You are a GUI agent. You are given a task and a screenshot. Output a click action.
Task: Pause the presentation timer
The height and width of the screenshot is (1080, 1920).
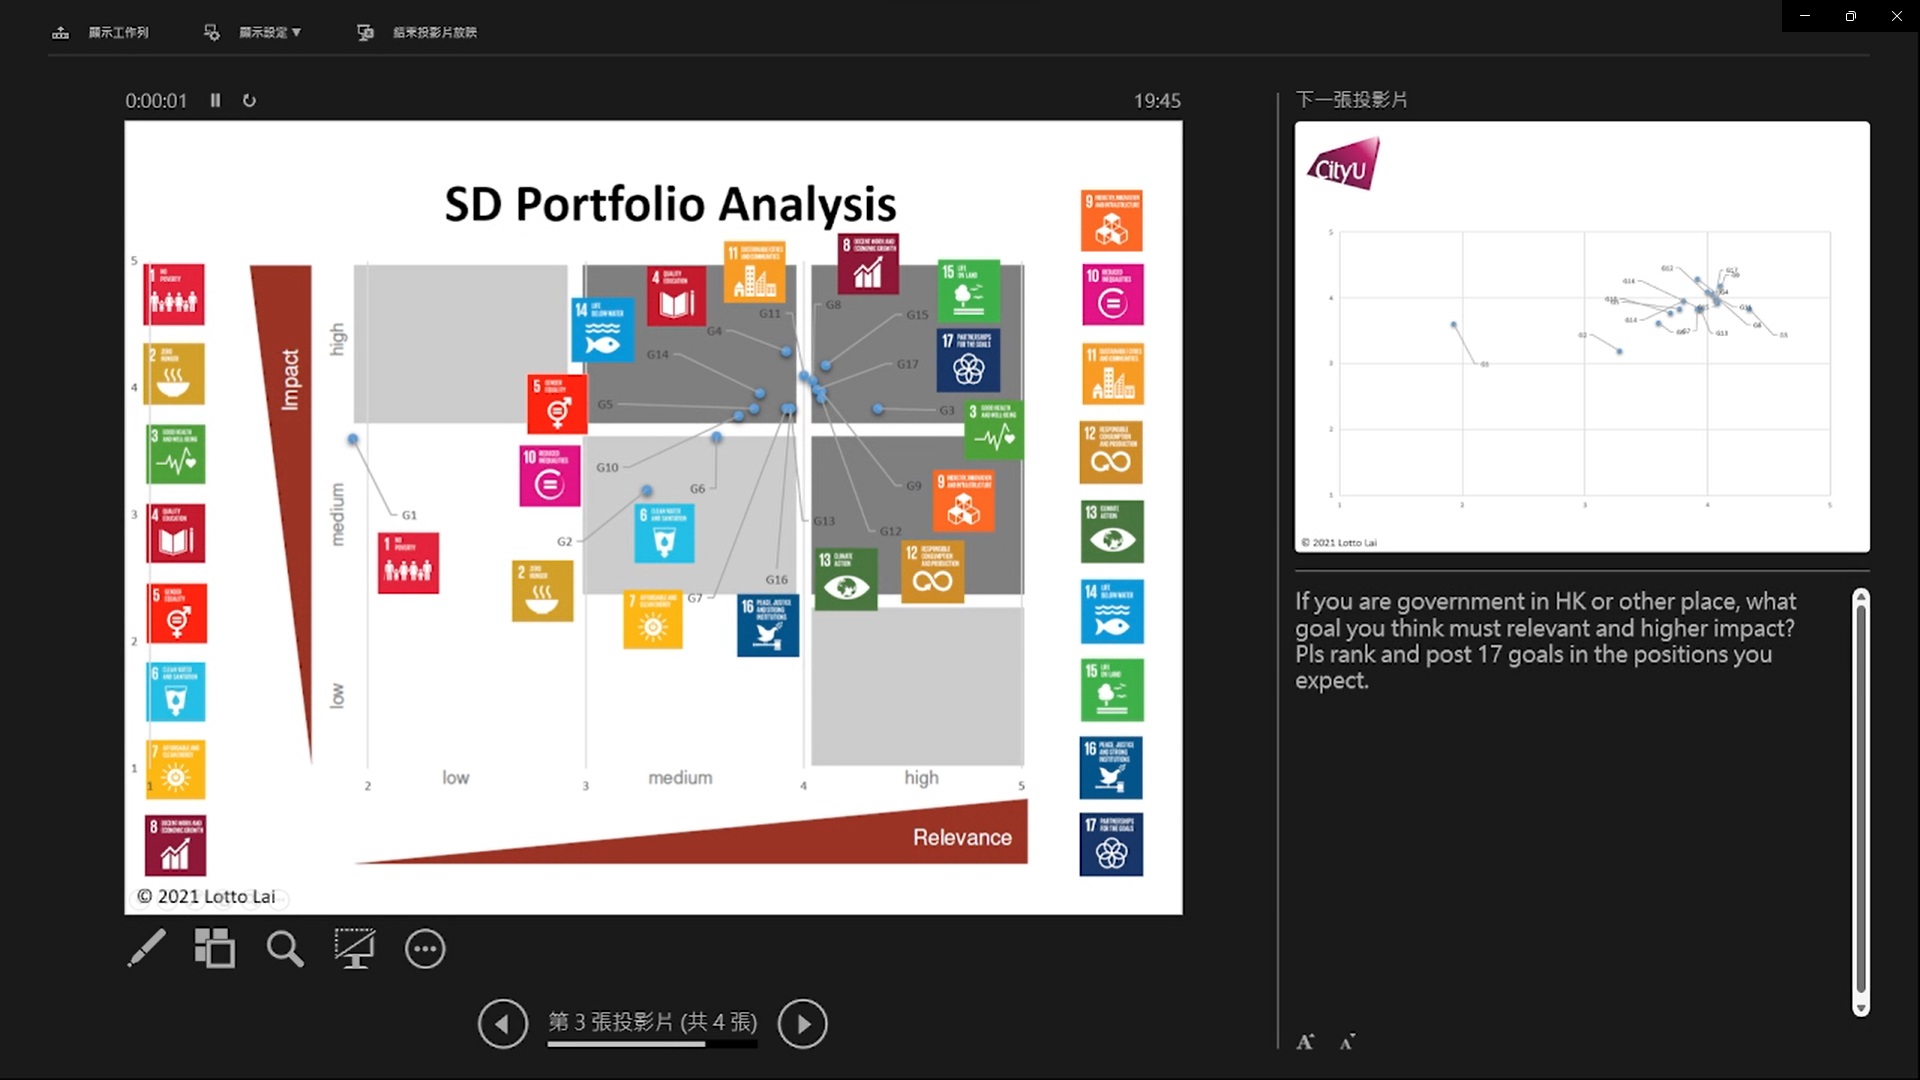click(x=215, y=100)
